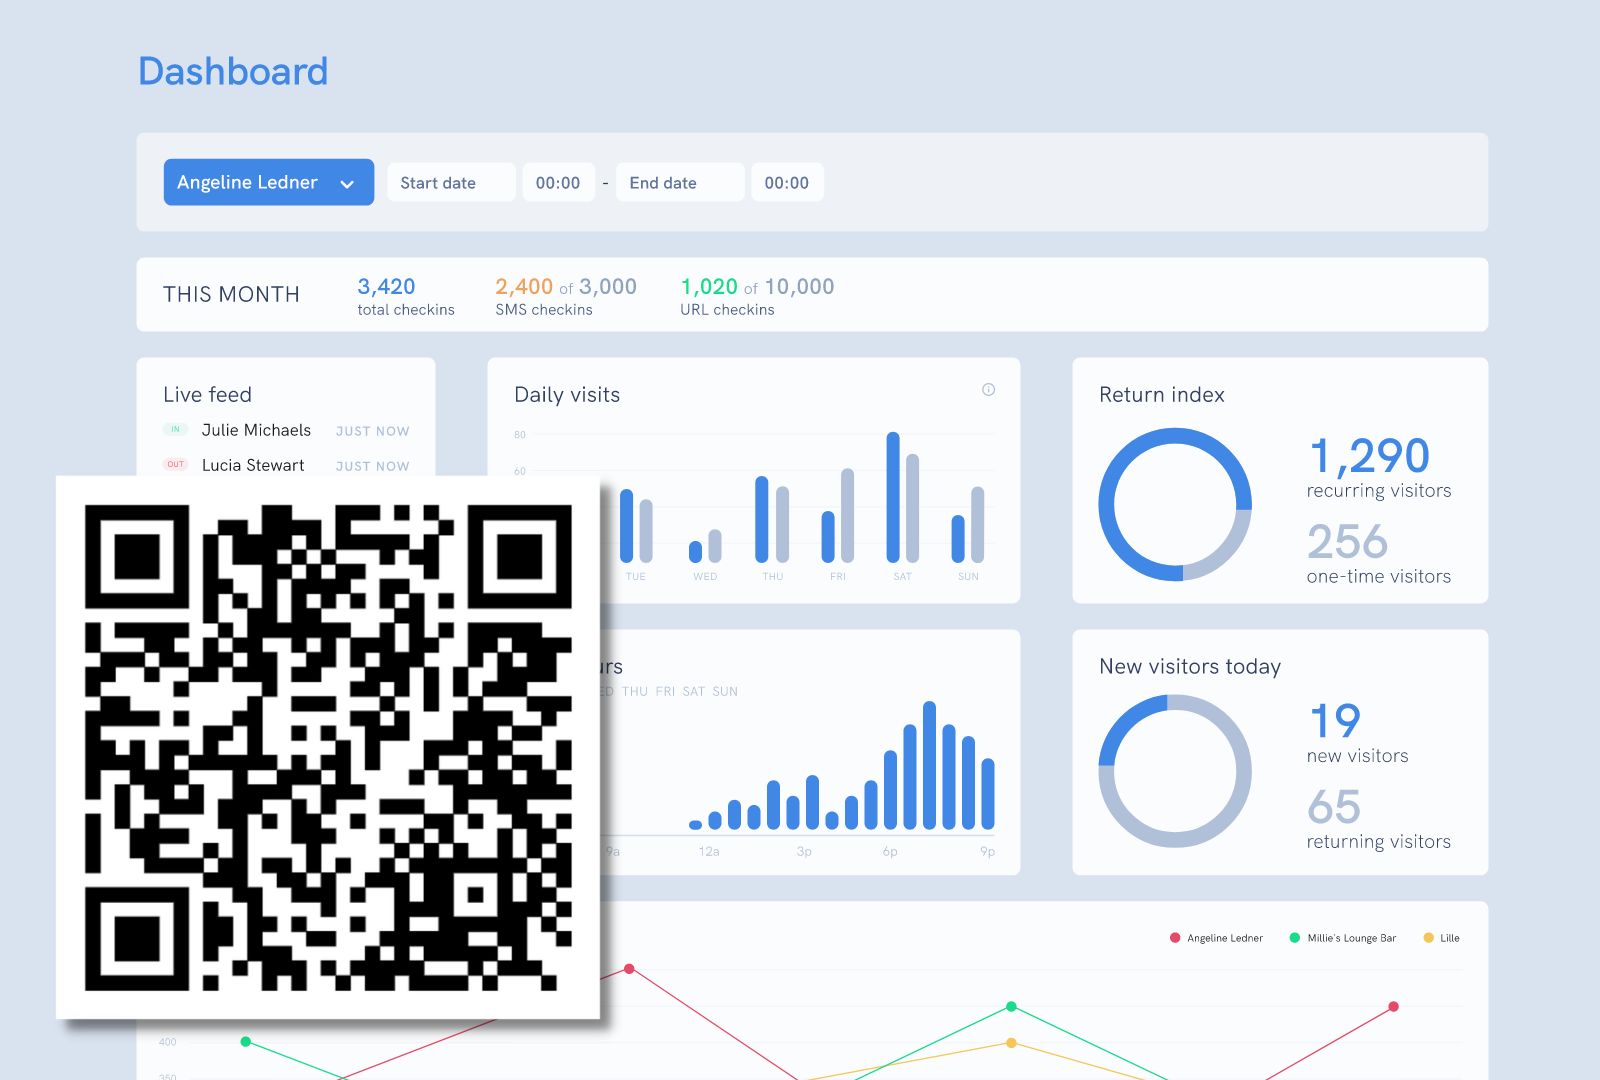Click the 'OUT' badge next to Lucia Stewart
1600x1080 pixels.
175,464
